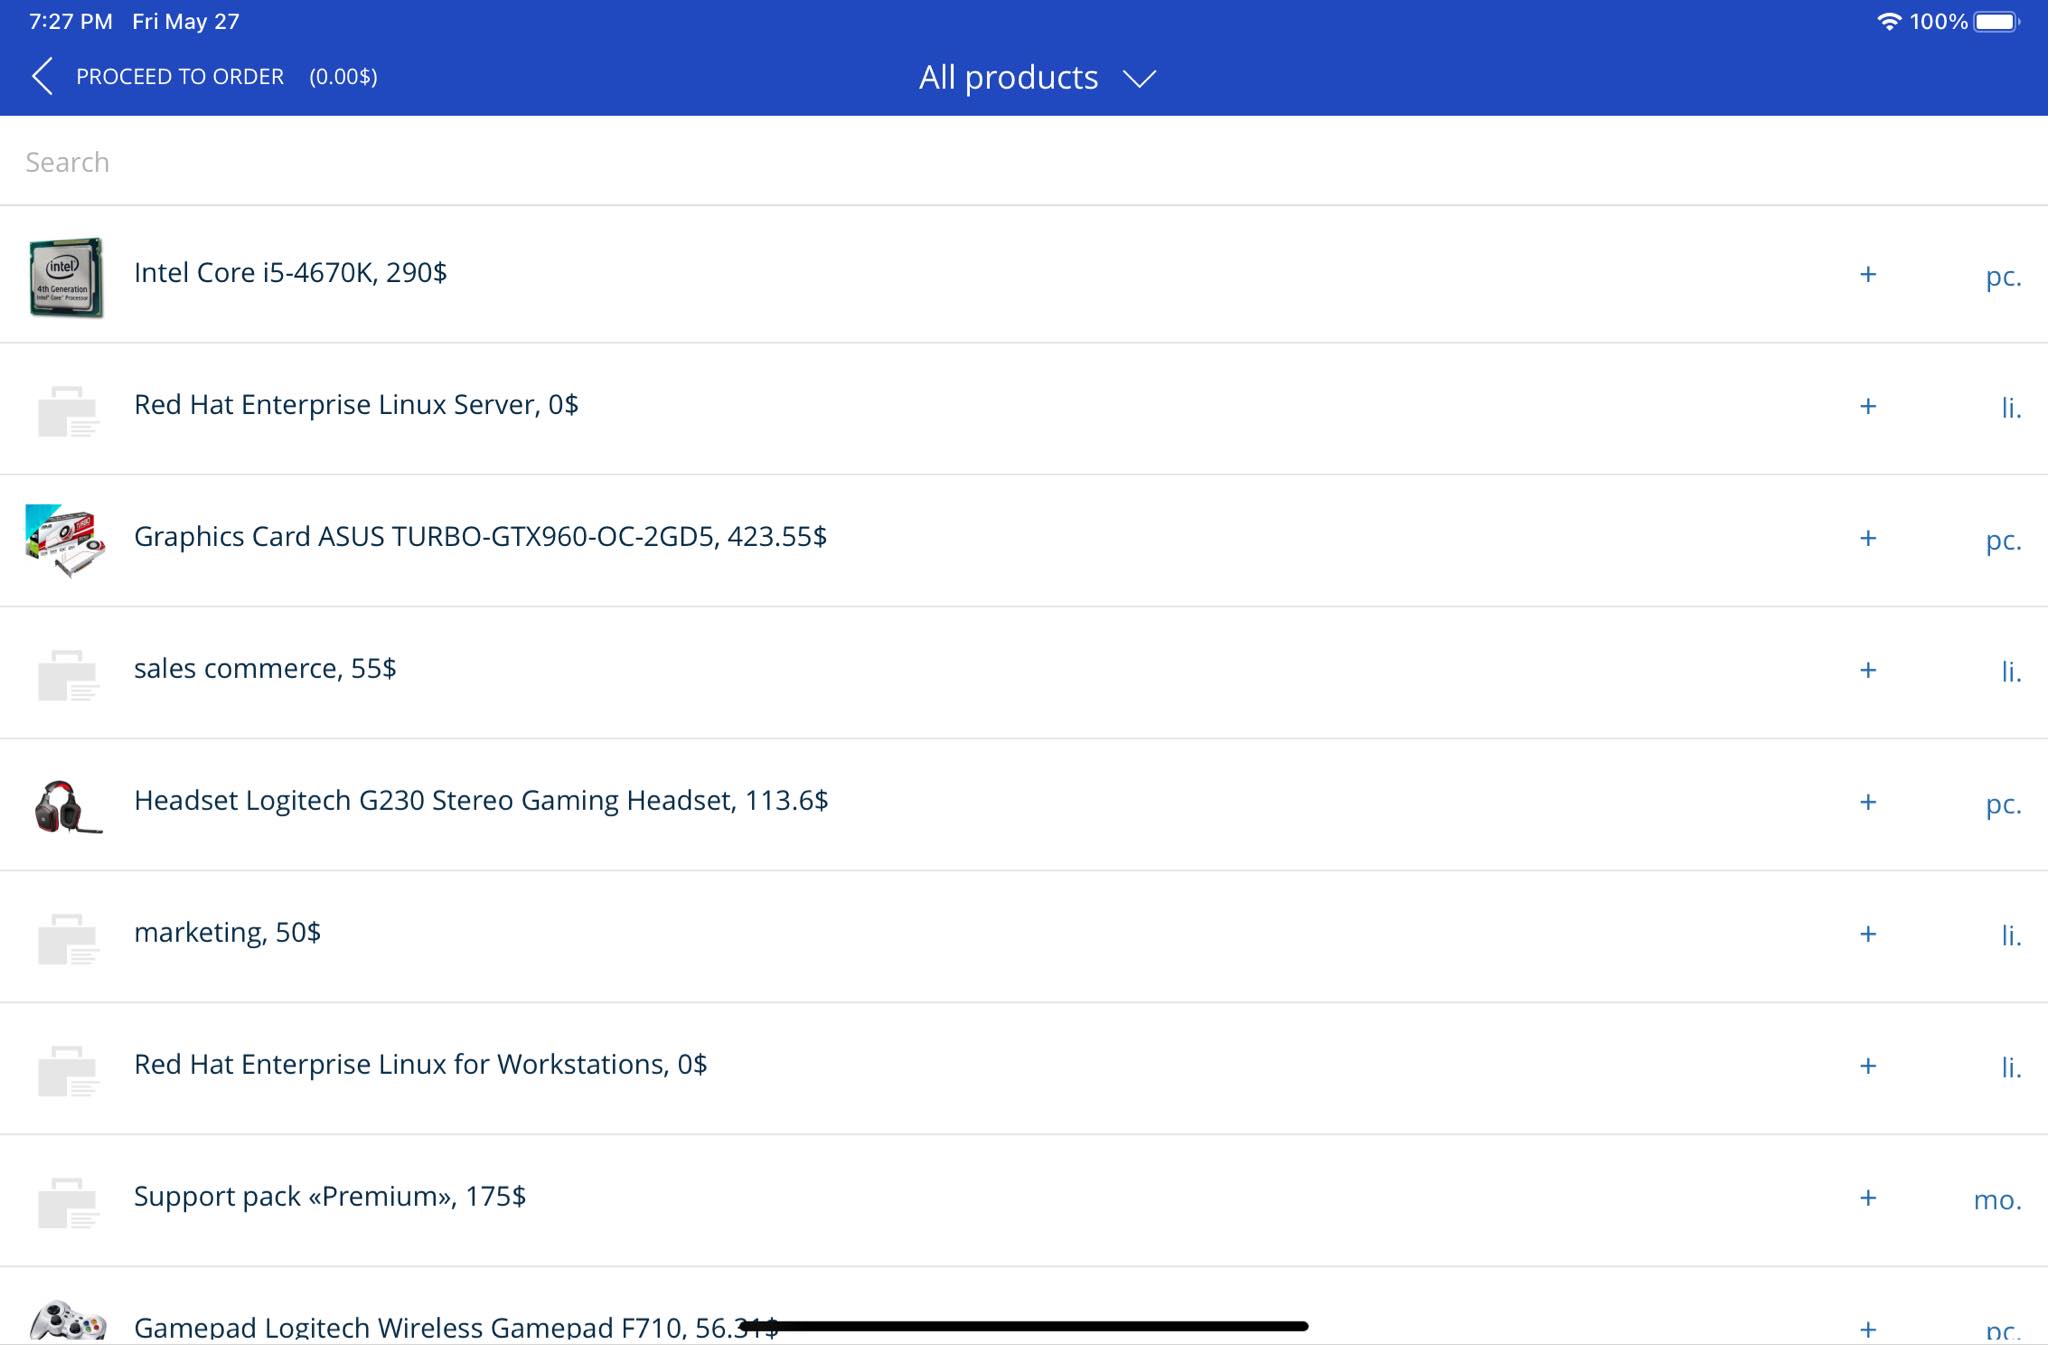This screenshot has height=1345, width=2048.
Task: Tap 'pc.' unit for Headset Logitech G230
Action: coord(2003,805)
